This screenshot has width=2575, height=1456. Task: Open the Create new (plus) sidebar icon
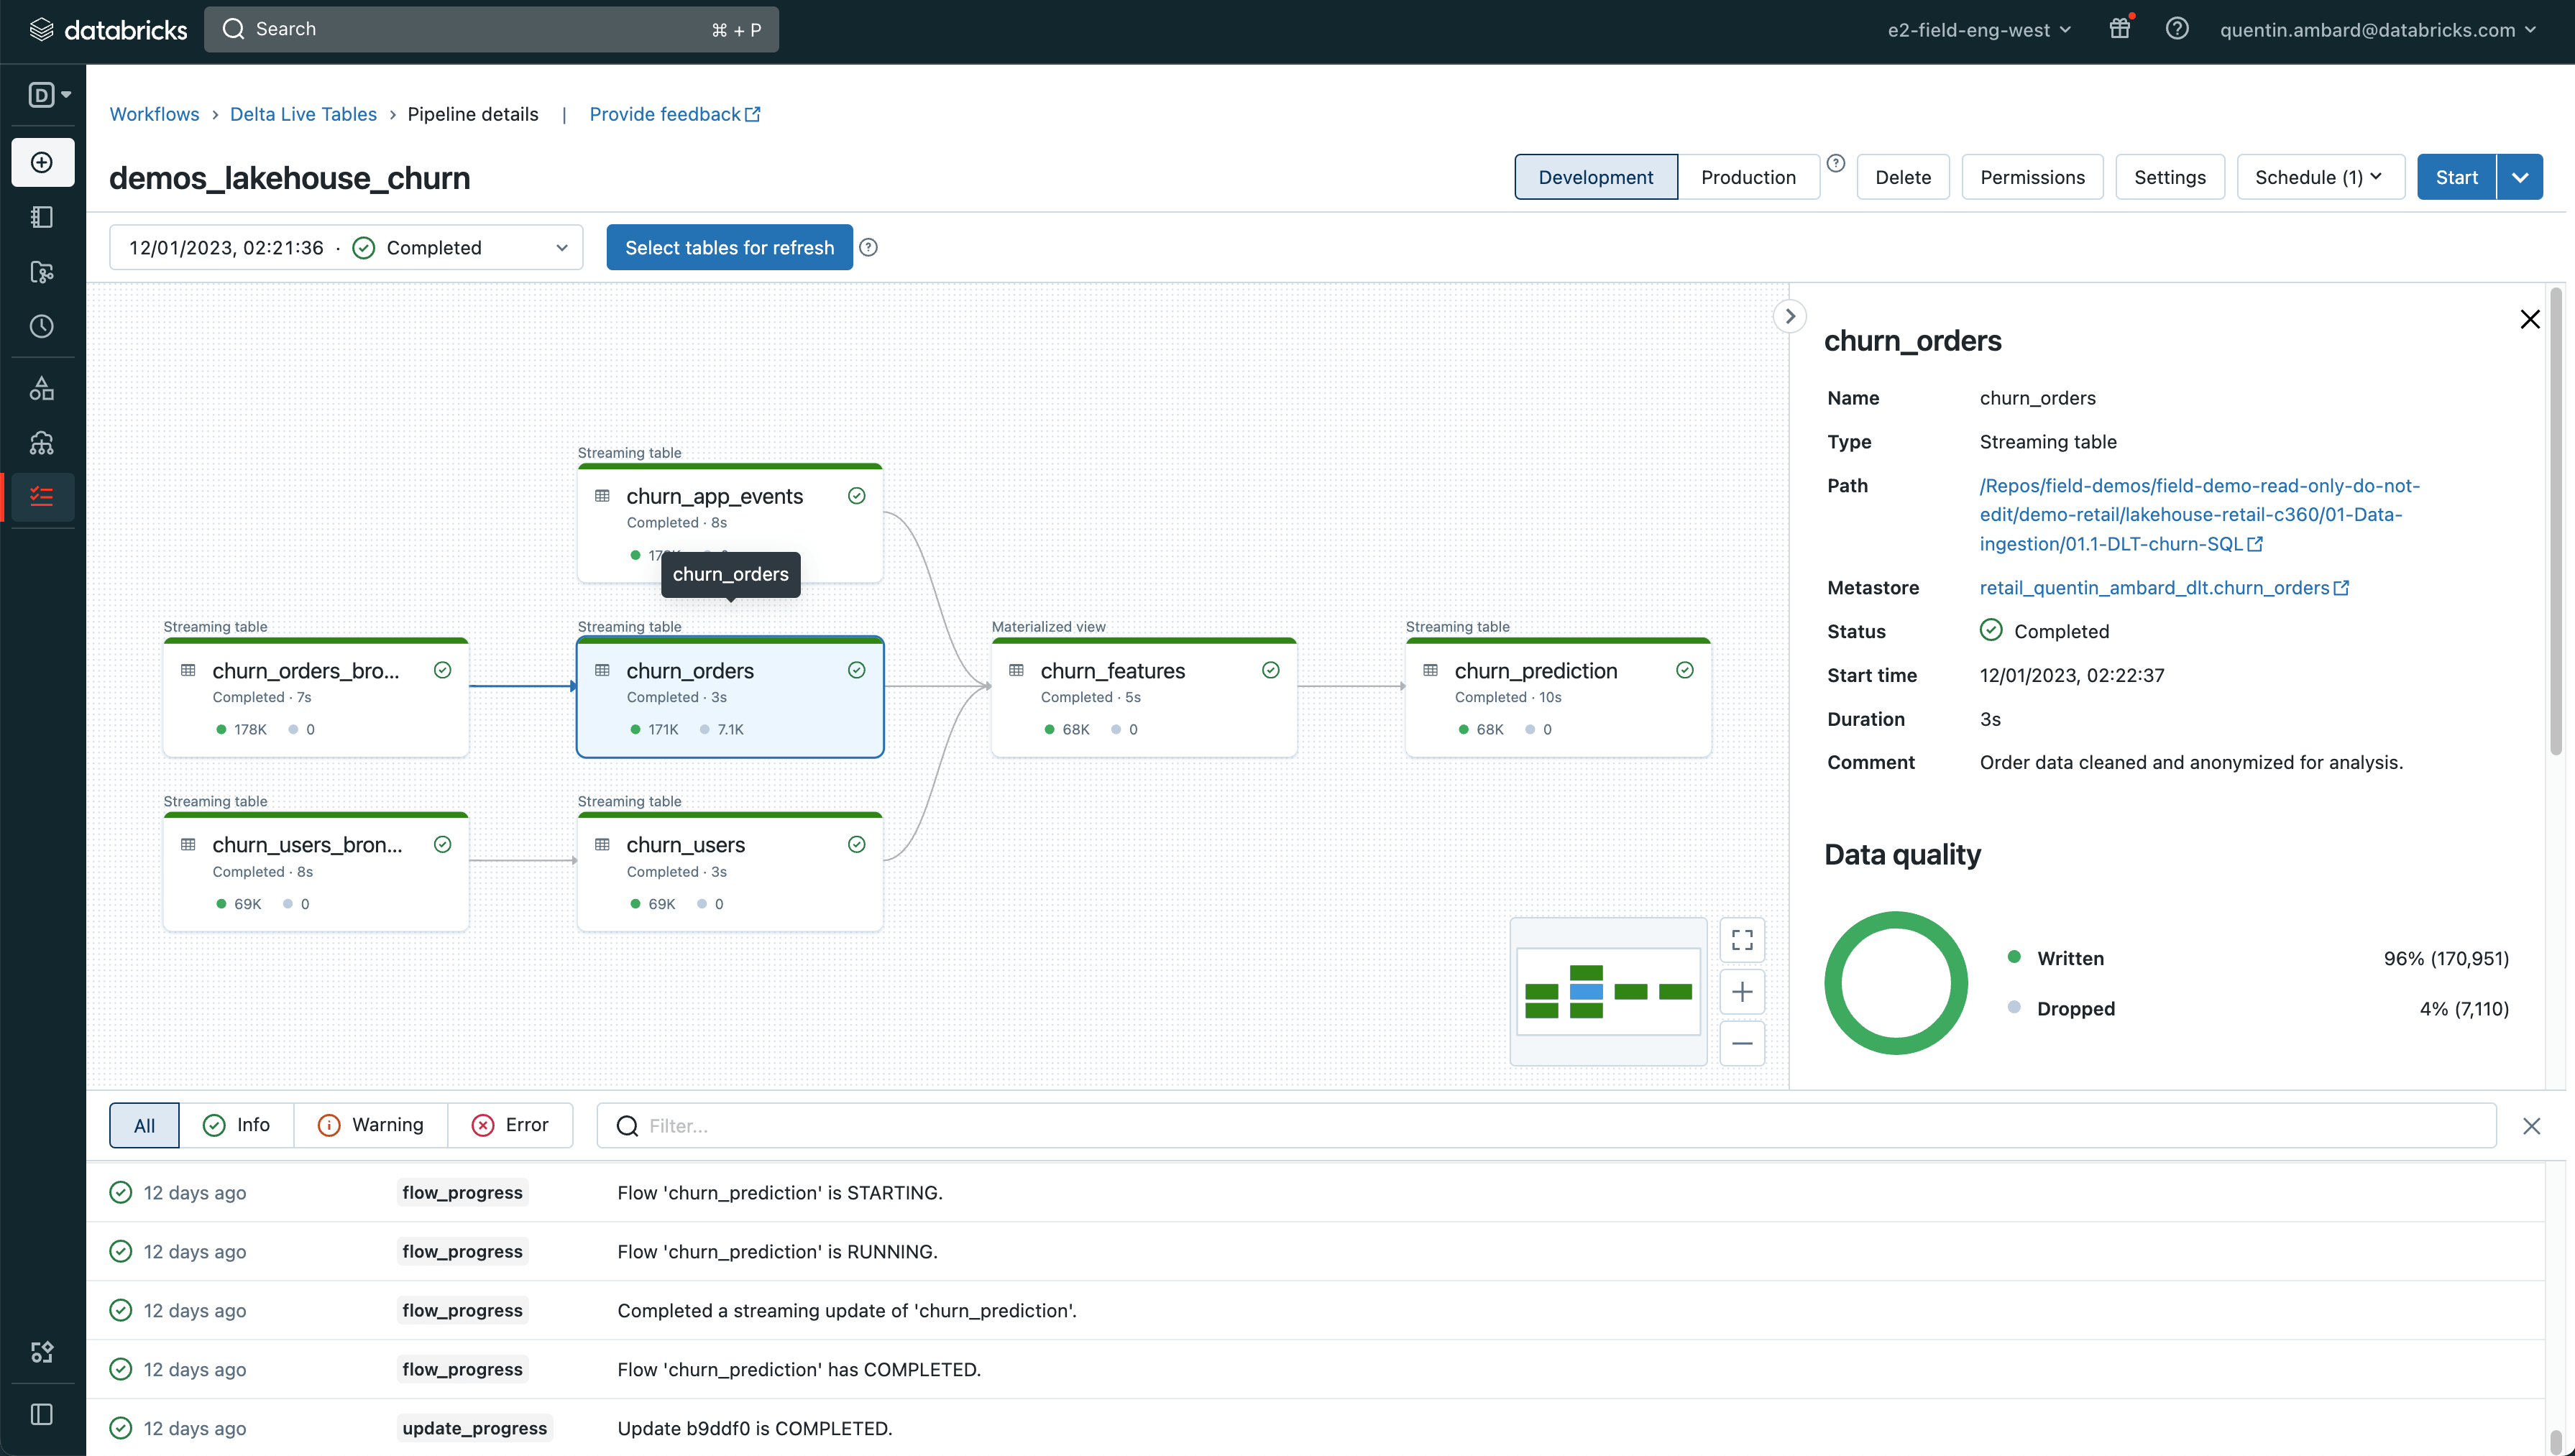(42, 162)
